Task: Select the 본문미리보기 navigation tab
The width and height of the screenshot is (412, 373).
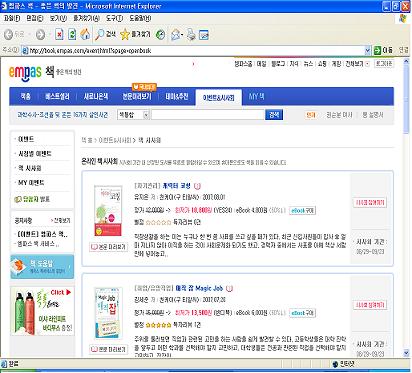Action: pyautogui.click(x=137, y=97)
